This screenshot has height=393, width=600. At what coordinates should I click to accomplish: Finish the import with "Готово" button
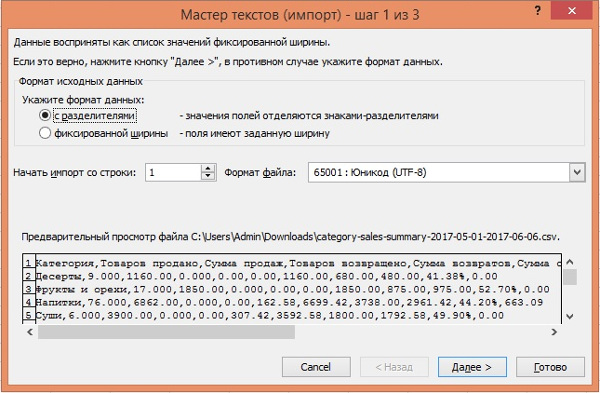(550, 367)
